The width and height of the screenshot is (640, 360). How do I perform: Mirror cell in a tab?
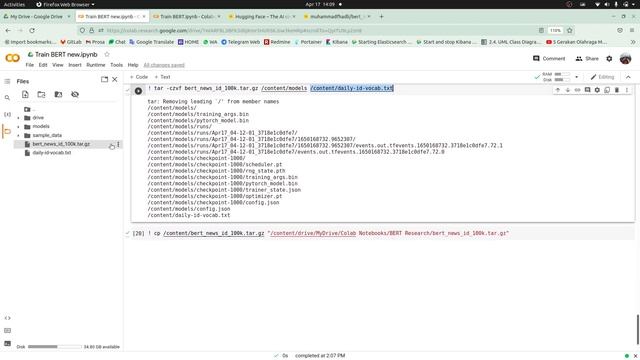(607, 90)
